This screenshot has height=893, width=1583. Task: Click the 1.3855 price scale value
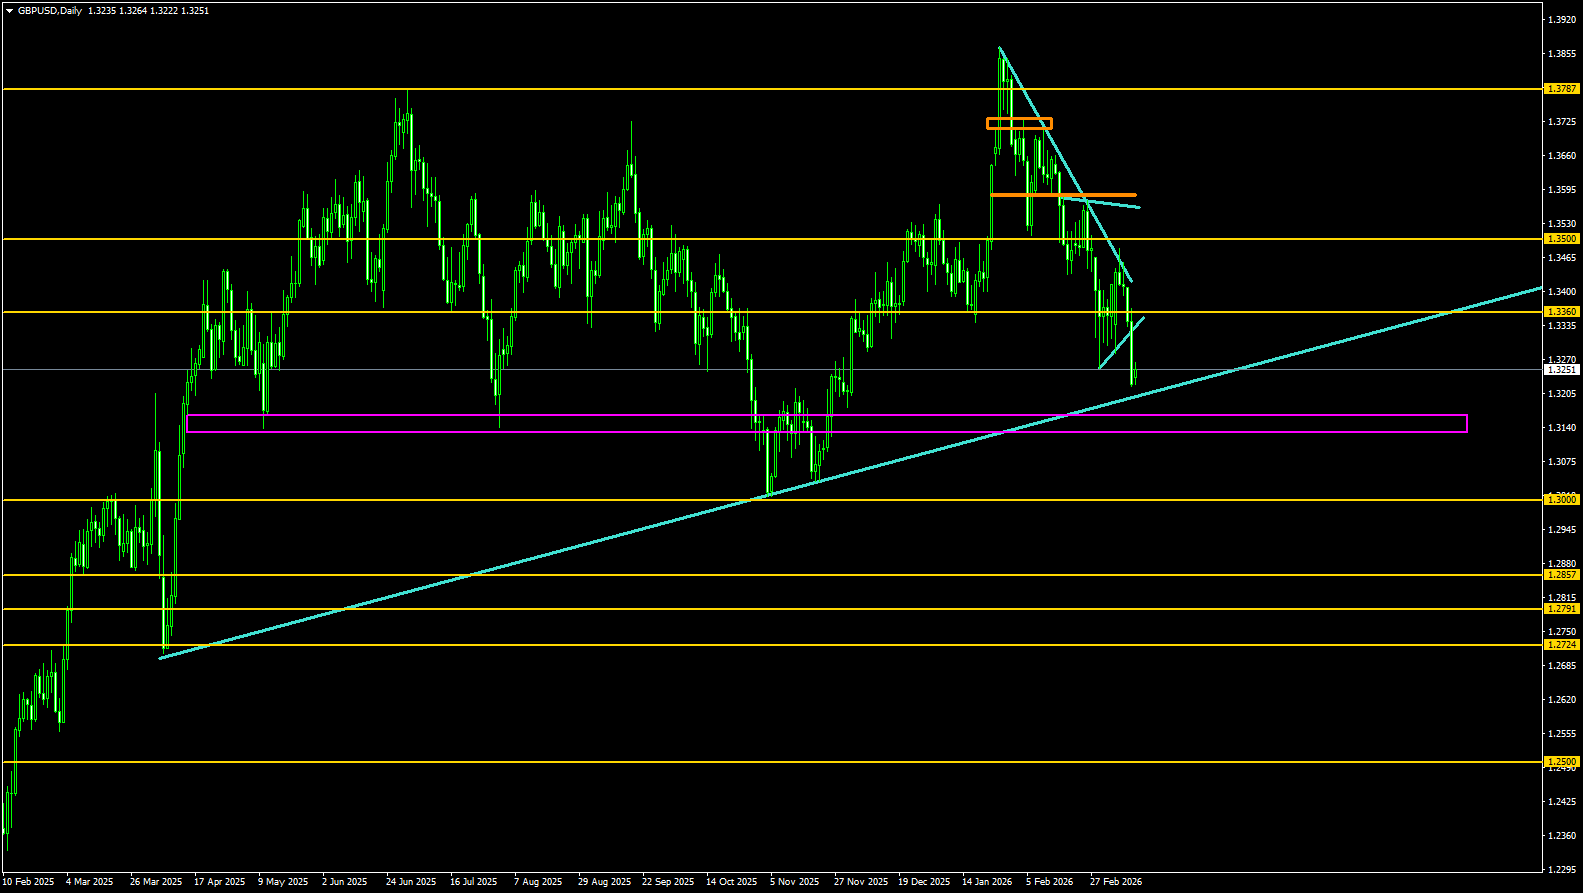(1562, 54)
